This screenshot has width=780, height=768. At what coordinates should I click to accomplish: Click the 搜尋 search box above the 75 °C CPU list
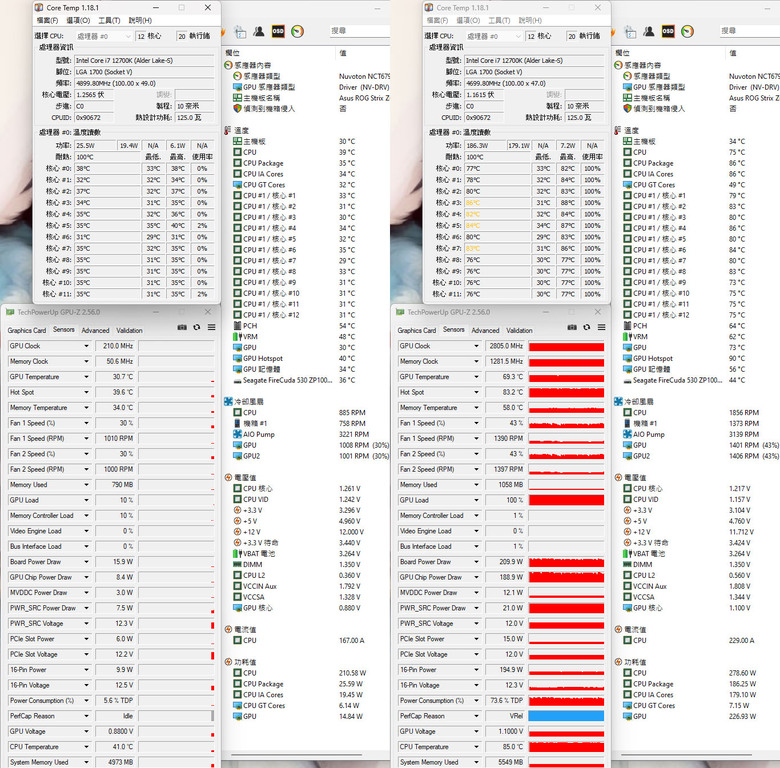750,31
